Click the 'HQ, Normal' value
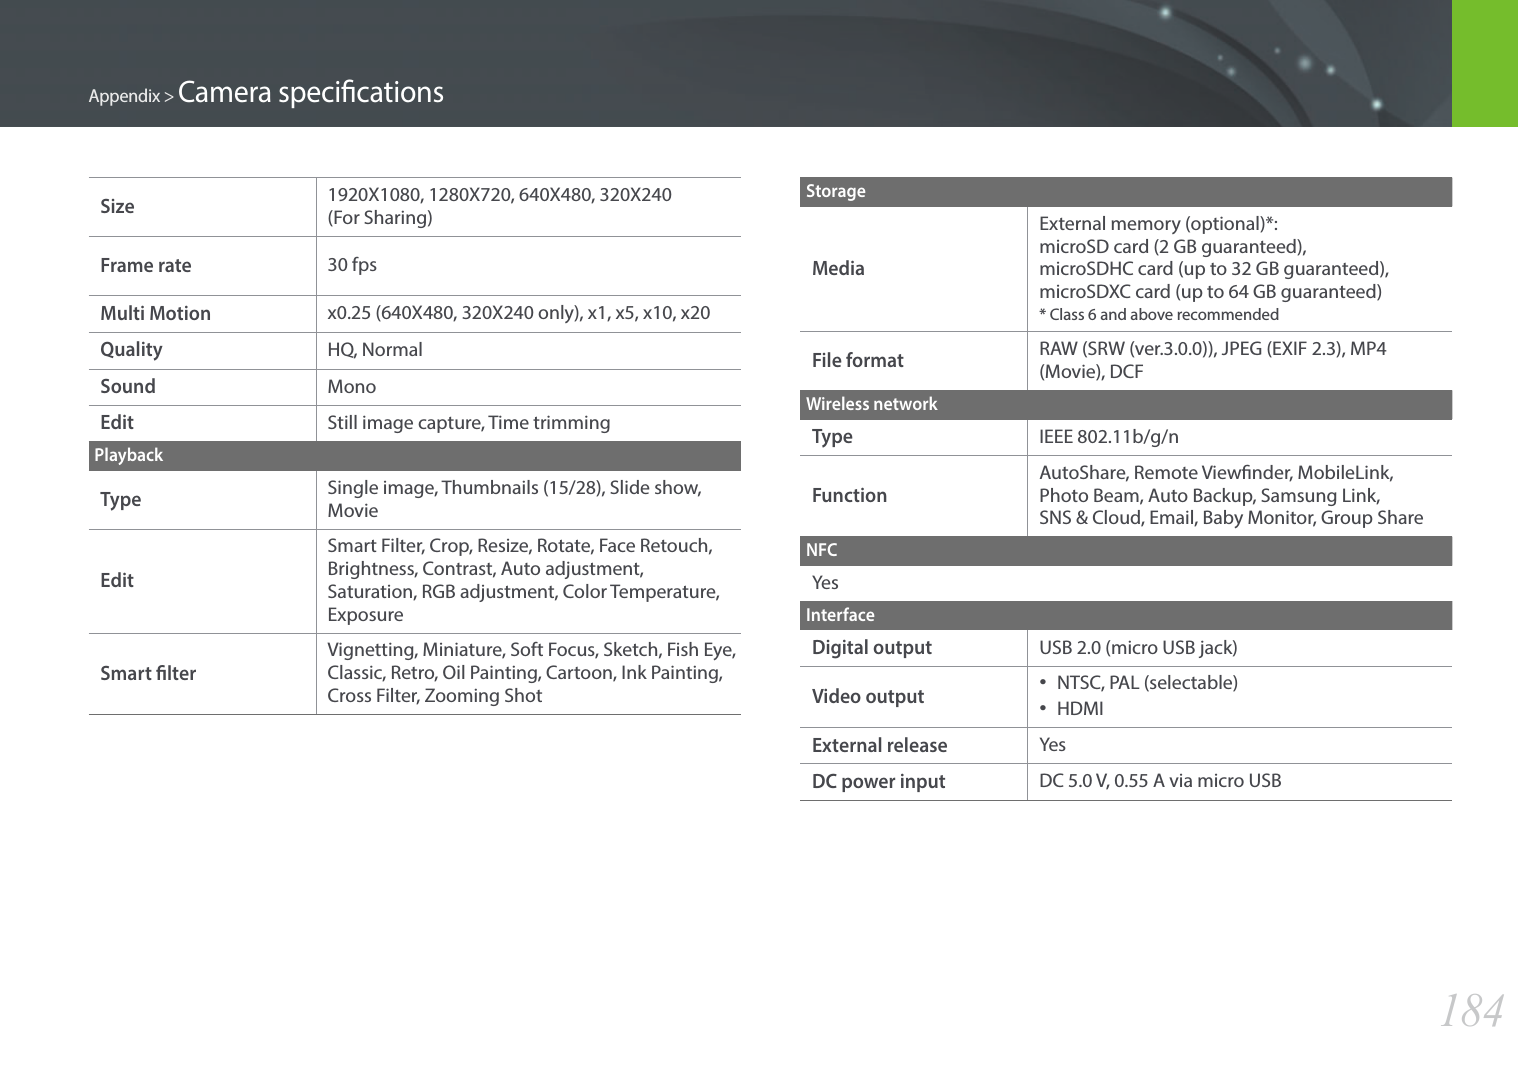 (375, 350)
